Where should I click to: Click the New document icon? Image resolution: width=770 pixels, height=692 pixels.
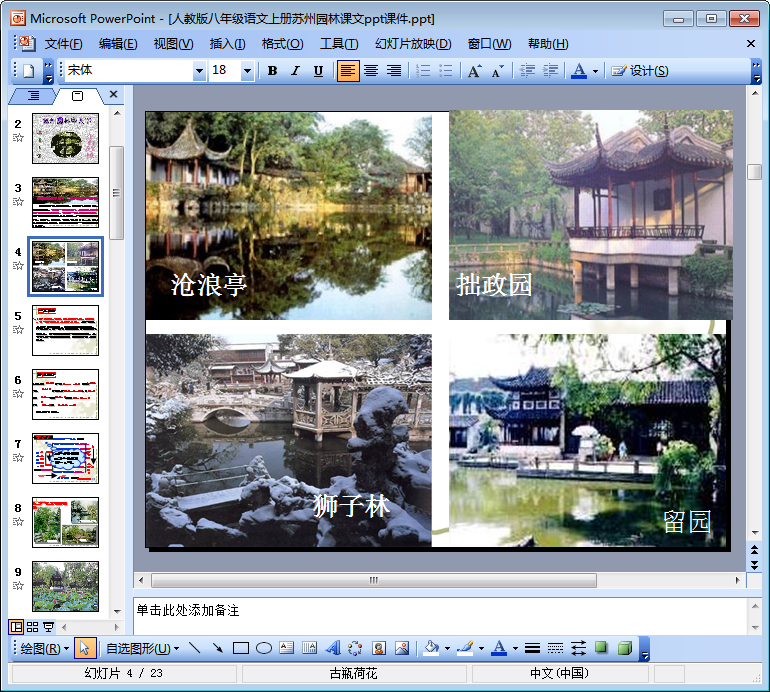(x=28, y=71)
